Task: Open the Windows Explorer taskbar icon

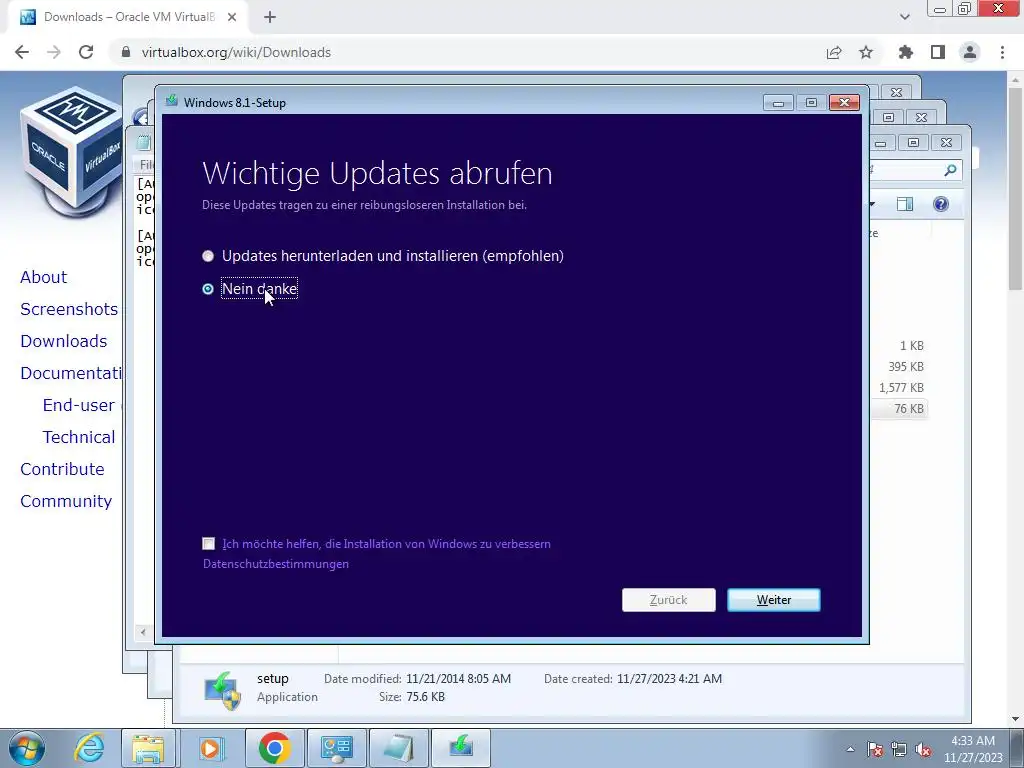Action: pyautogui.click(x=148, y=748)
